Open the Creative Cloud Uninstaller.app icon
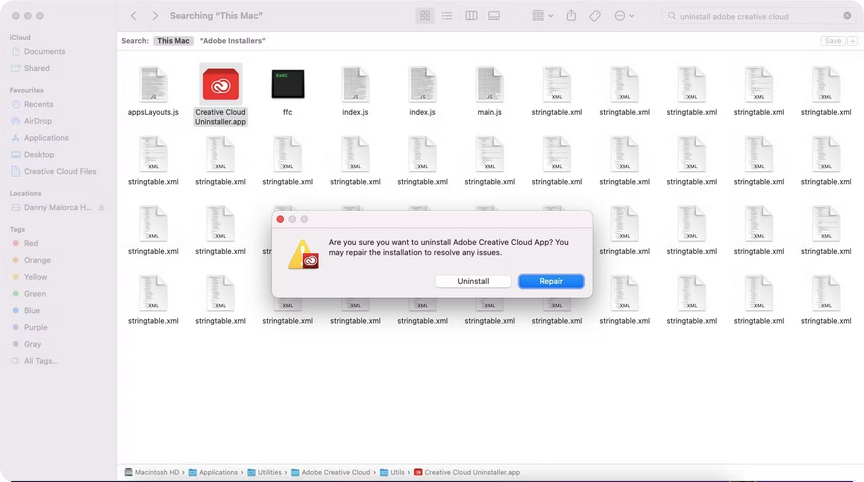The height and width of the screenshot is (482, 864). click(x=220, y=85)
